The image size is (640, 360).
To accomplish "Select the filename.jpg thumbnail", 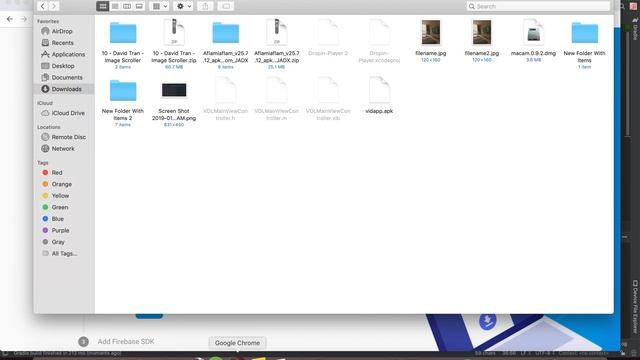I will pos(431,33).
